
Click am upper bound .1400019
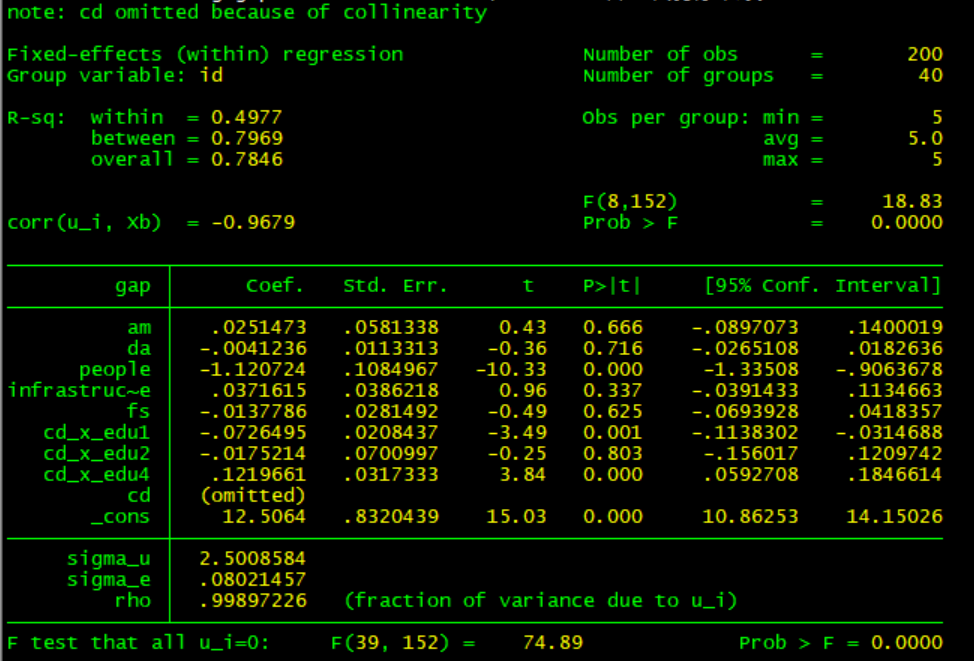click(894, 327)
